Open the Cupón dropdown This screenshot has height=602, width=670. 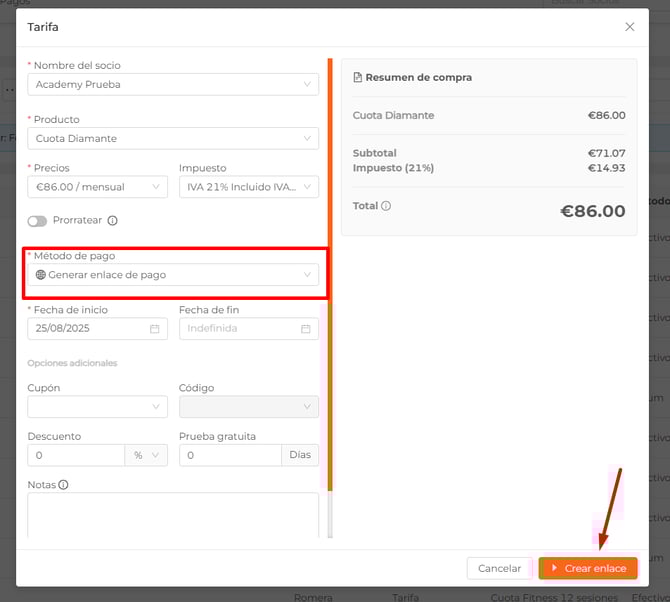(98, 407)
